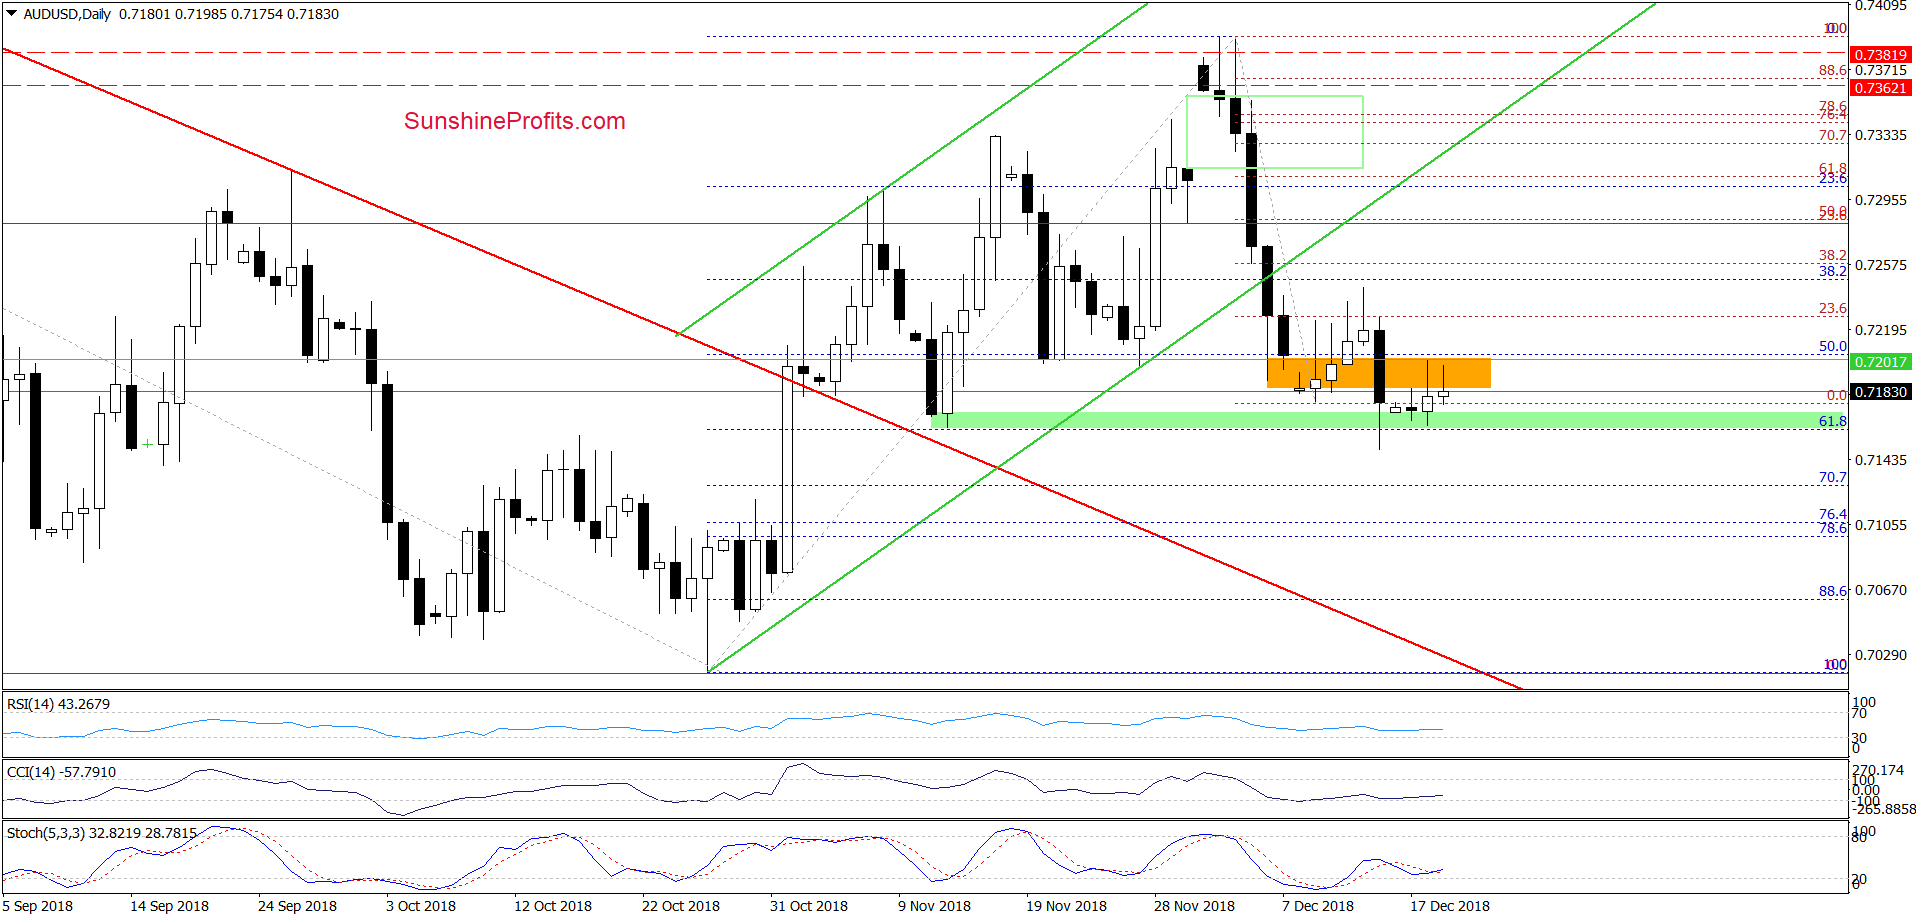Click the 17 Dec 2018 date label
The height and width of the screenshot is (920, 1916).
pyautogui.click(x=1450, y=906)
